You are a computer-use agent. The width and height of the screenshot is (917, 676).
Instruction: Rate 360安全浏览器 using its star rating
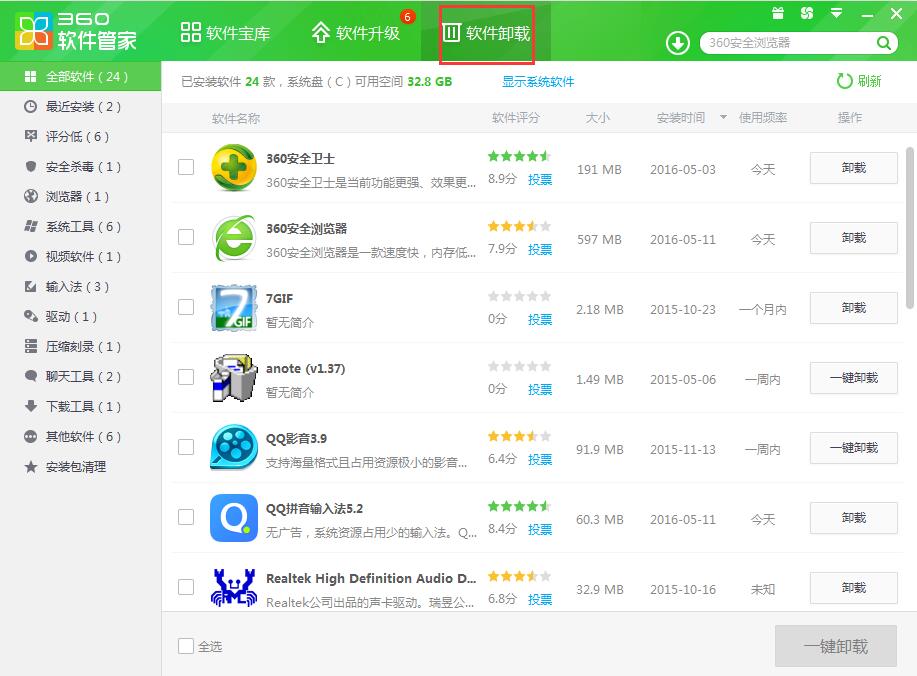point(519,226)
